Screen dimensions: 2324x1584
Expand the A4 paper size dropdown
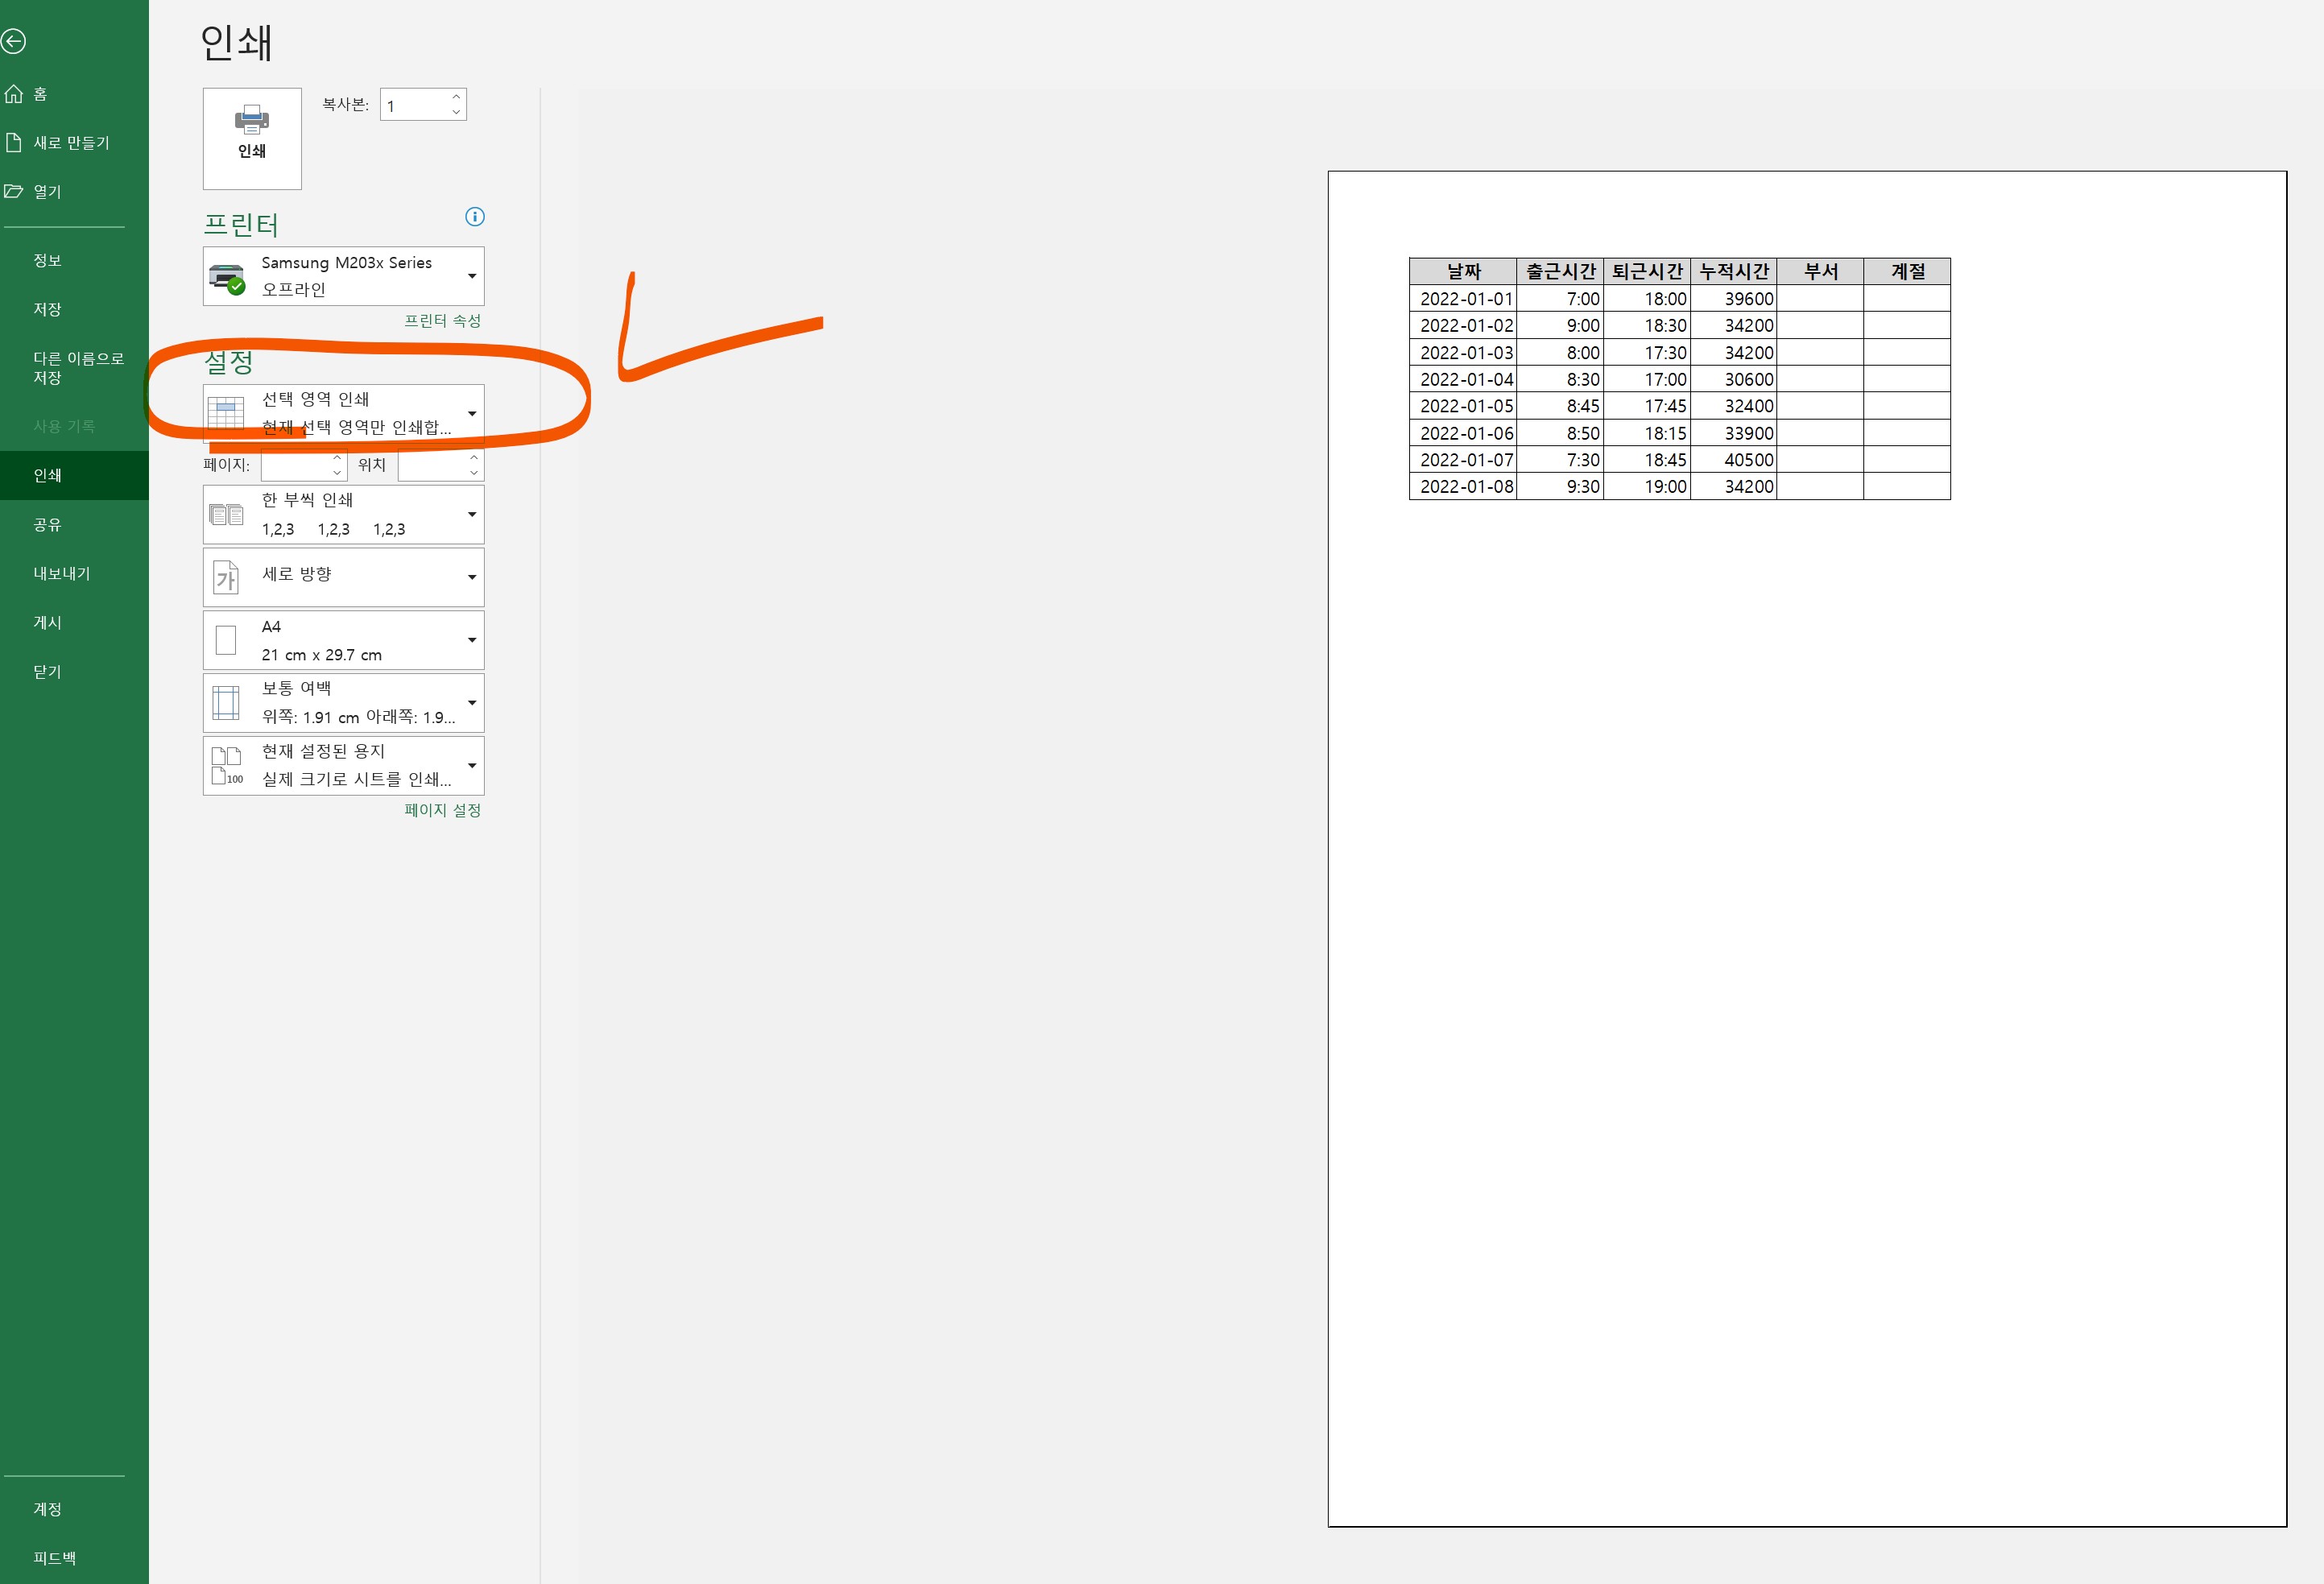click(472, 640)
